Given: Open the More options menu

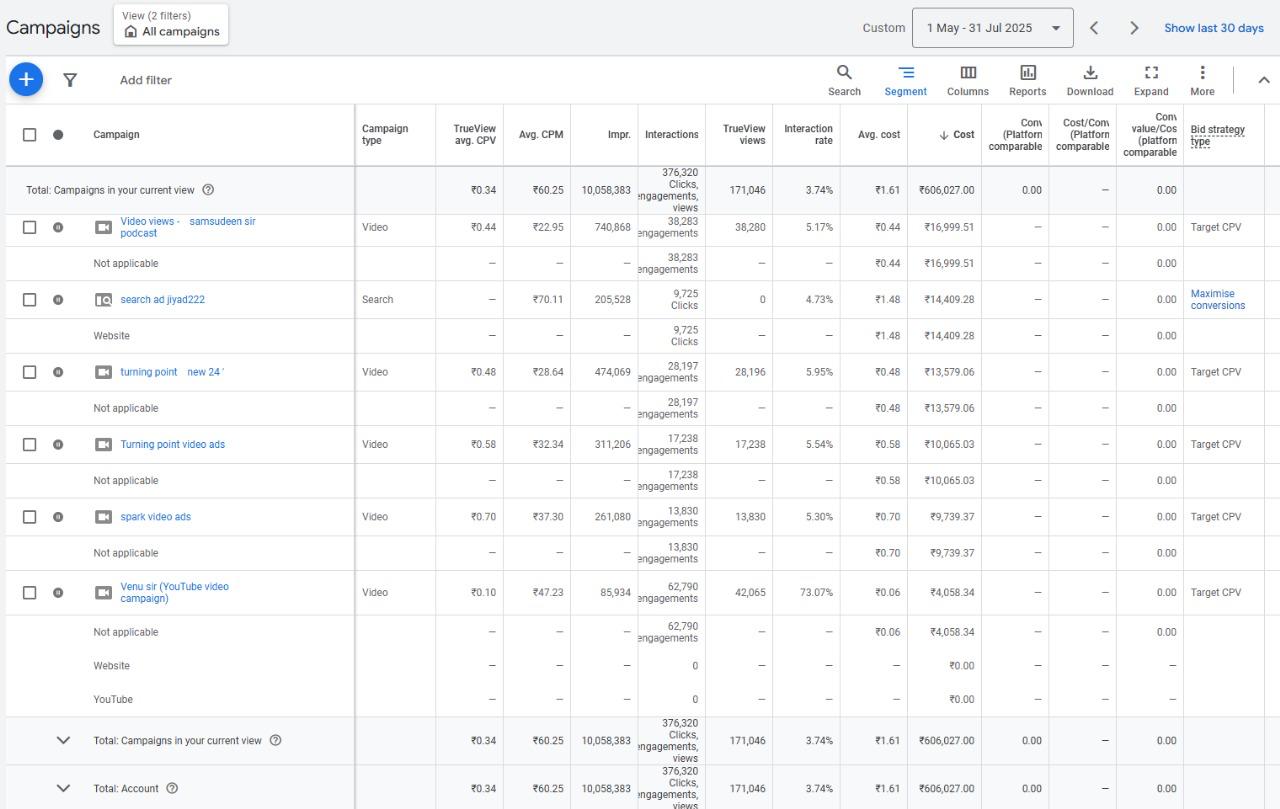Looking at the screenshot, I should 1202,80.
